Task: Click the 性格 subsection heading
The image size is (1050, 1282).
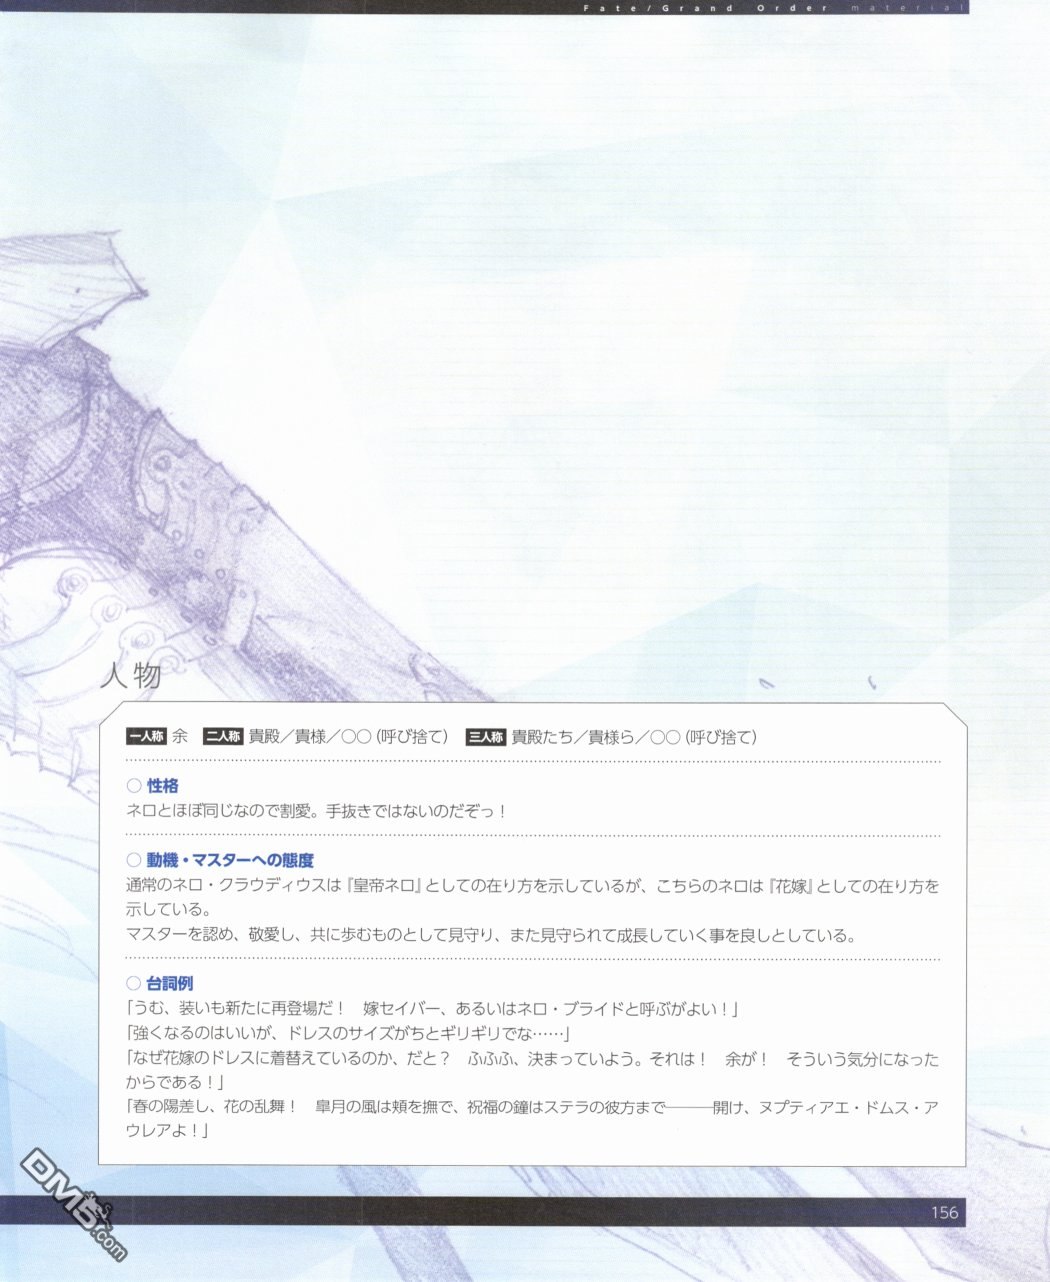Action: [163, 787]
